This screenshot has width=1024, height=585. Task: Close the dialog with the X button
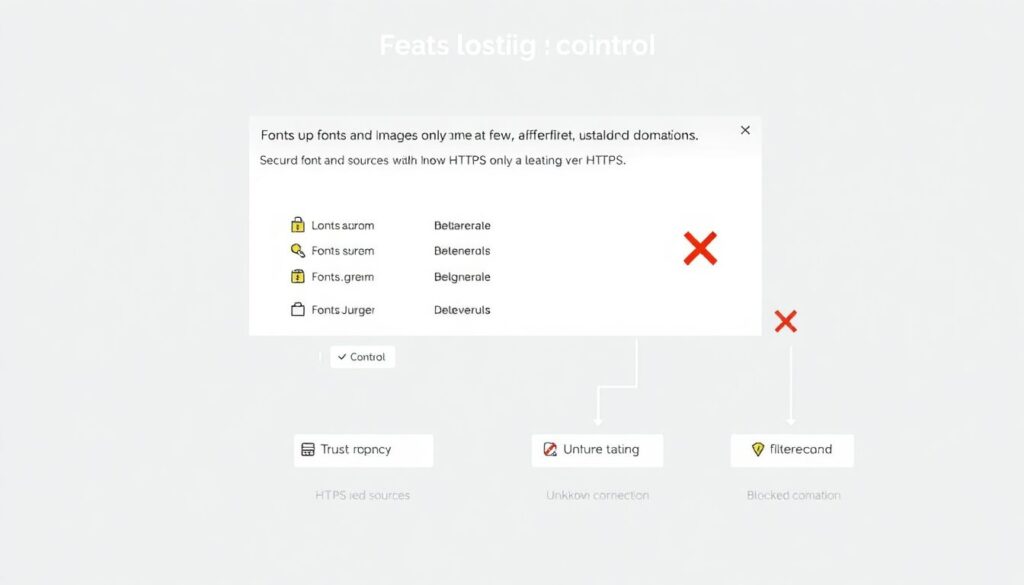745,130
